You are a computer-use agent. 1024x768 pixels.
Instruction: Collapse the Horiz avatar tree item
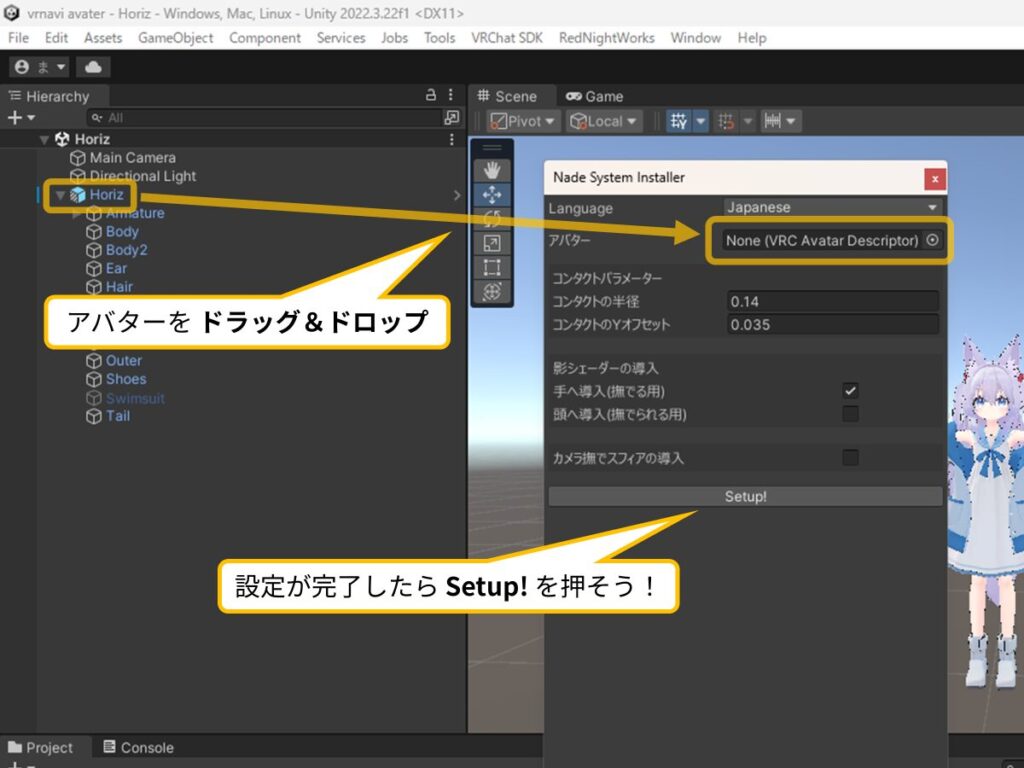point(61,195)
